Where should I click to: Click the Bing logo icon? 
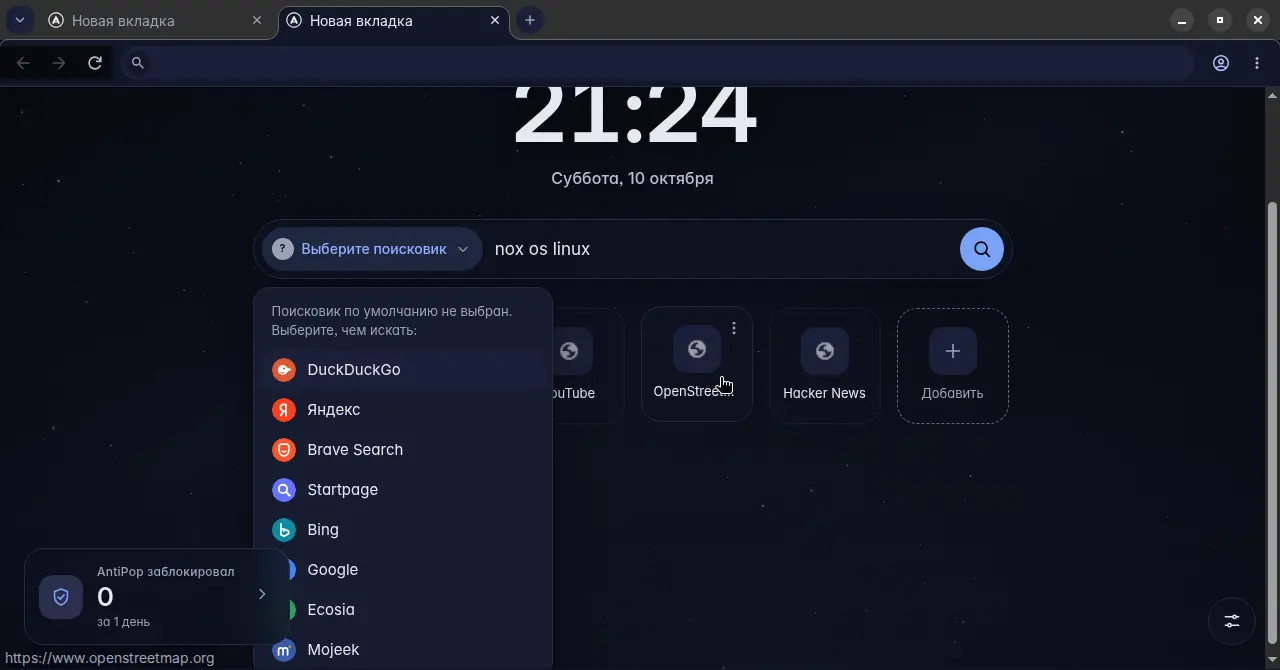point(284,530)
